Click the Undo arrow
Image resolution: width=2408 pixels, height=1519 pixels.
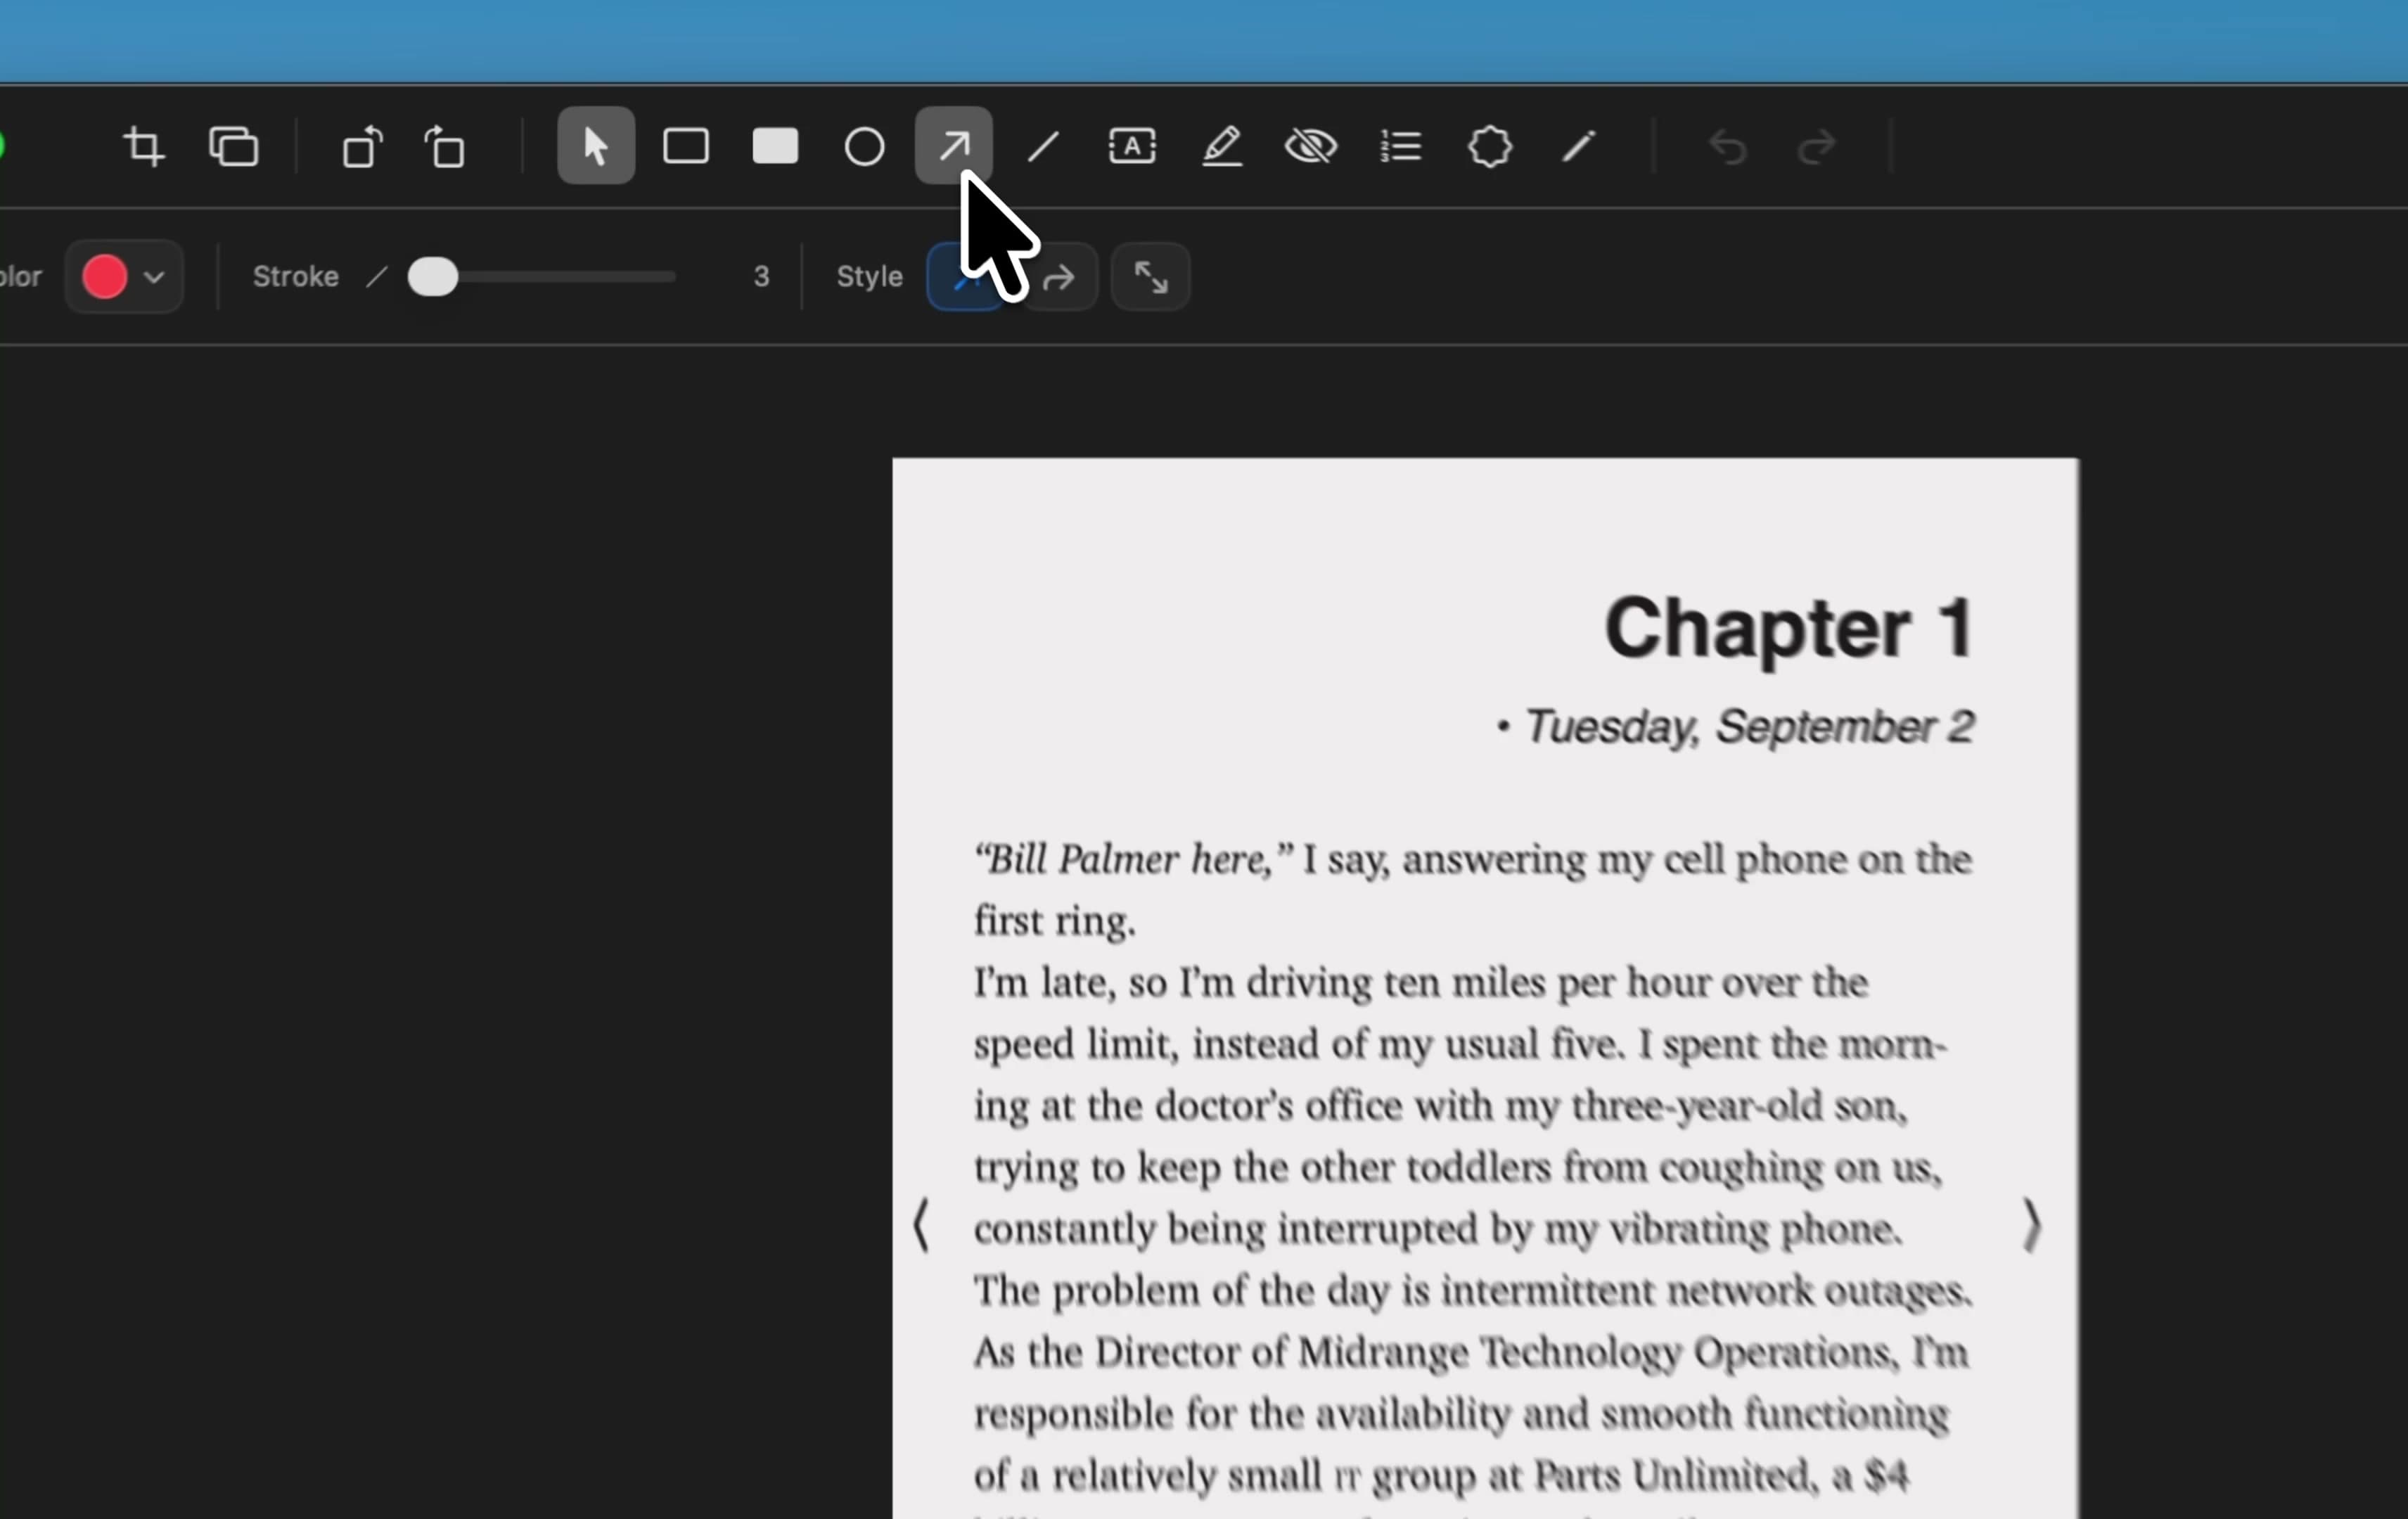coord(1728,147)
